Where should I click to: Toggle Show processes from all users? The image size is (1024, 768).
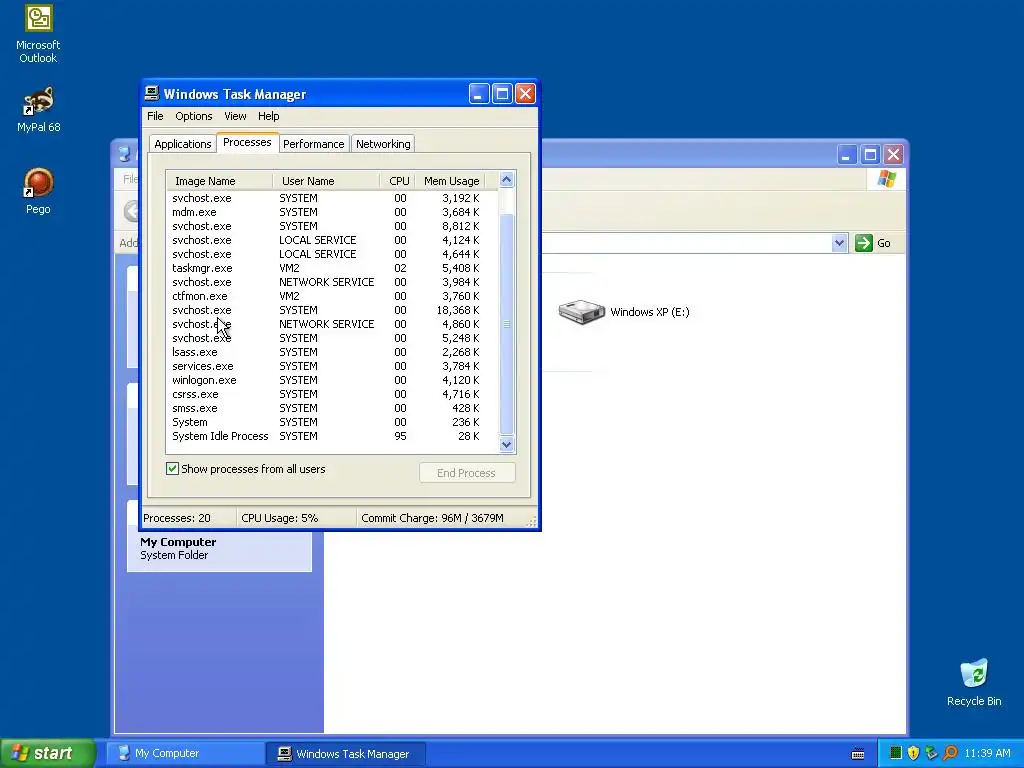(x=172, y=468)
